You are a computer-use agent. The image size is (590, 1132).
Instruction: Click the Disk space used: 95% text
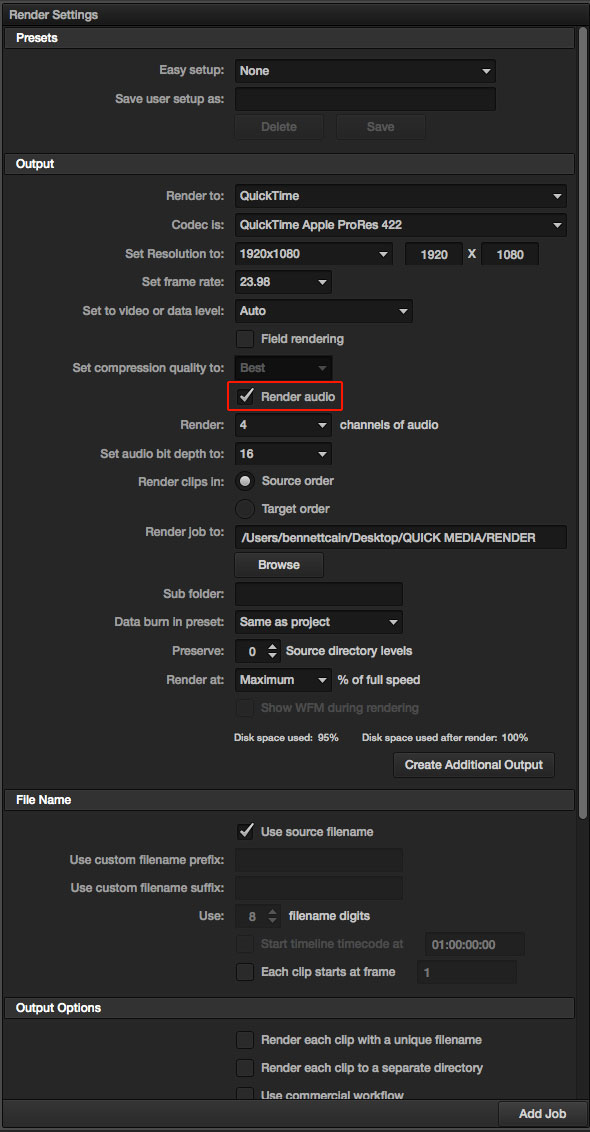click(x=286, y=738)
